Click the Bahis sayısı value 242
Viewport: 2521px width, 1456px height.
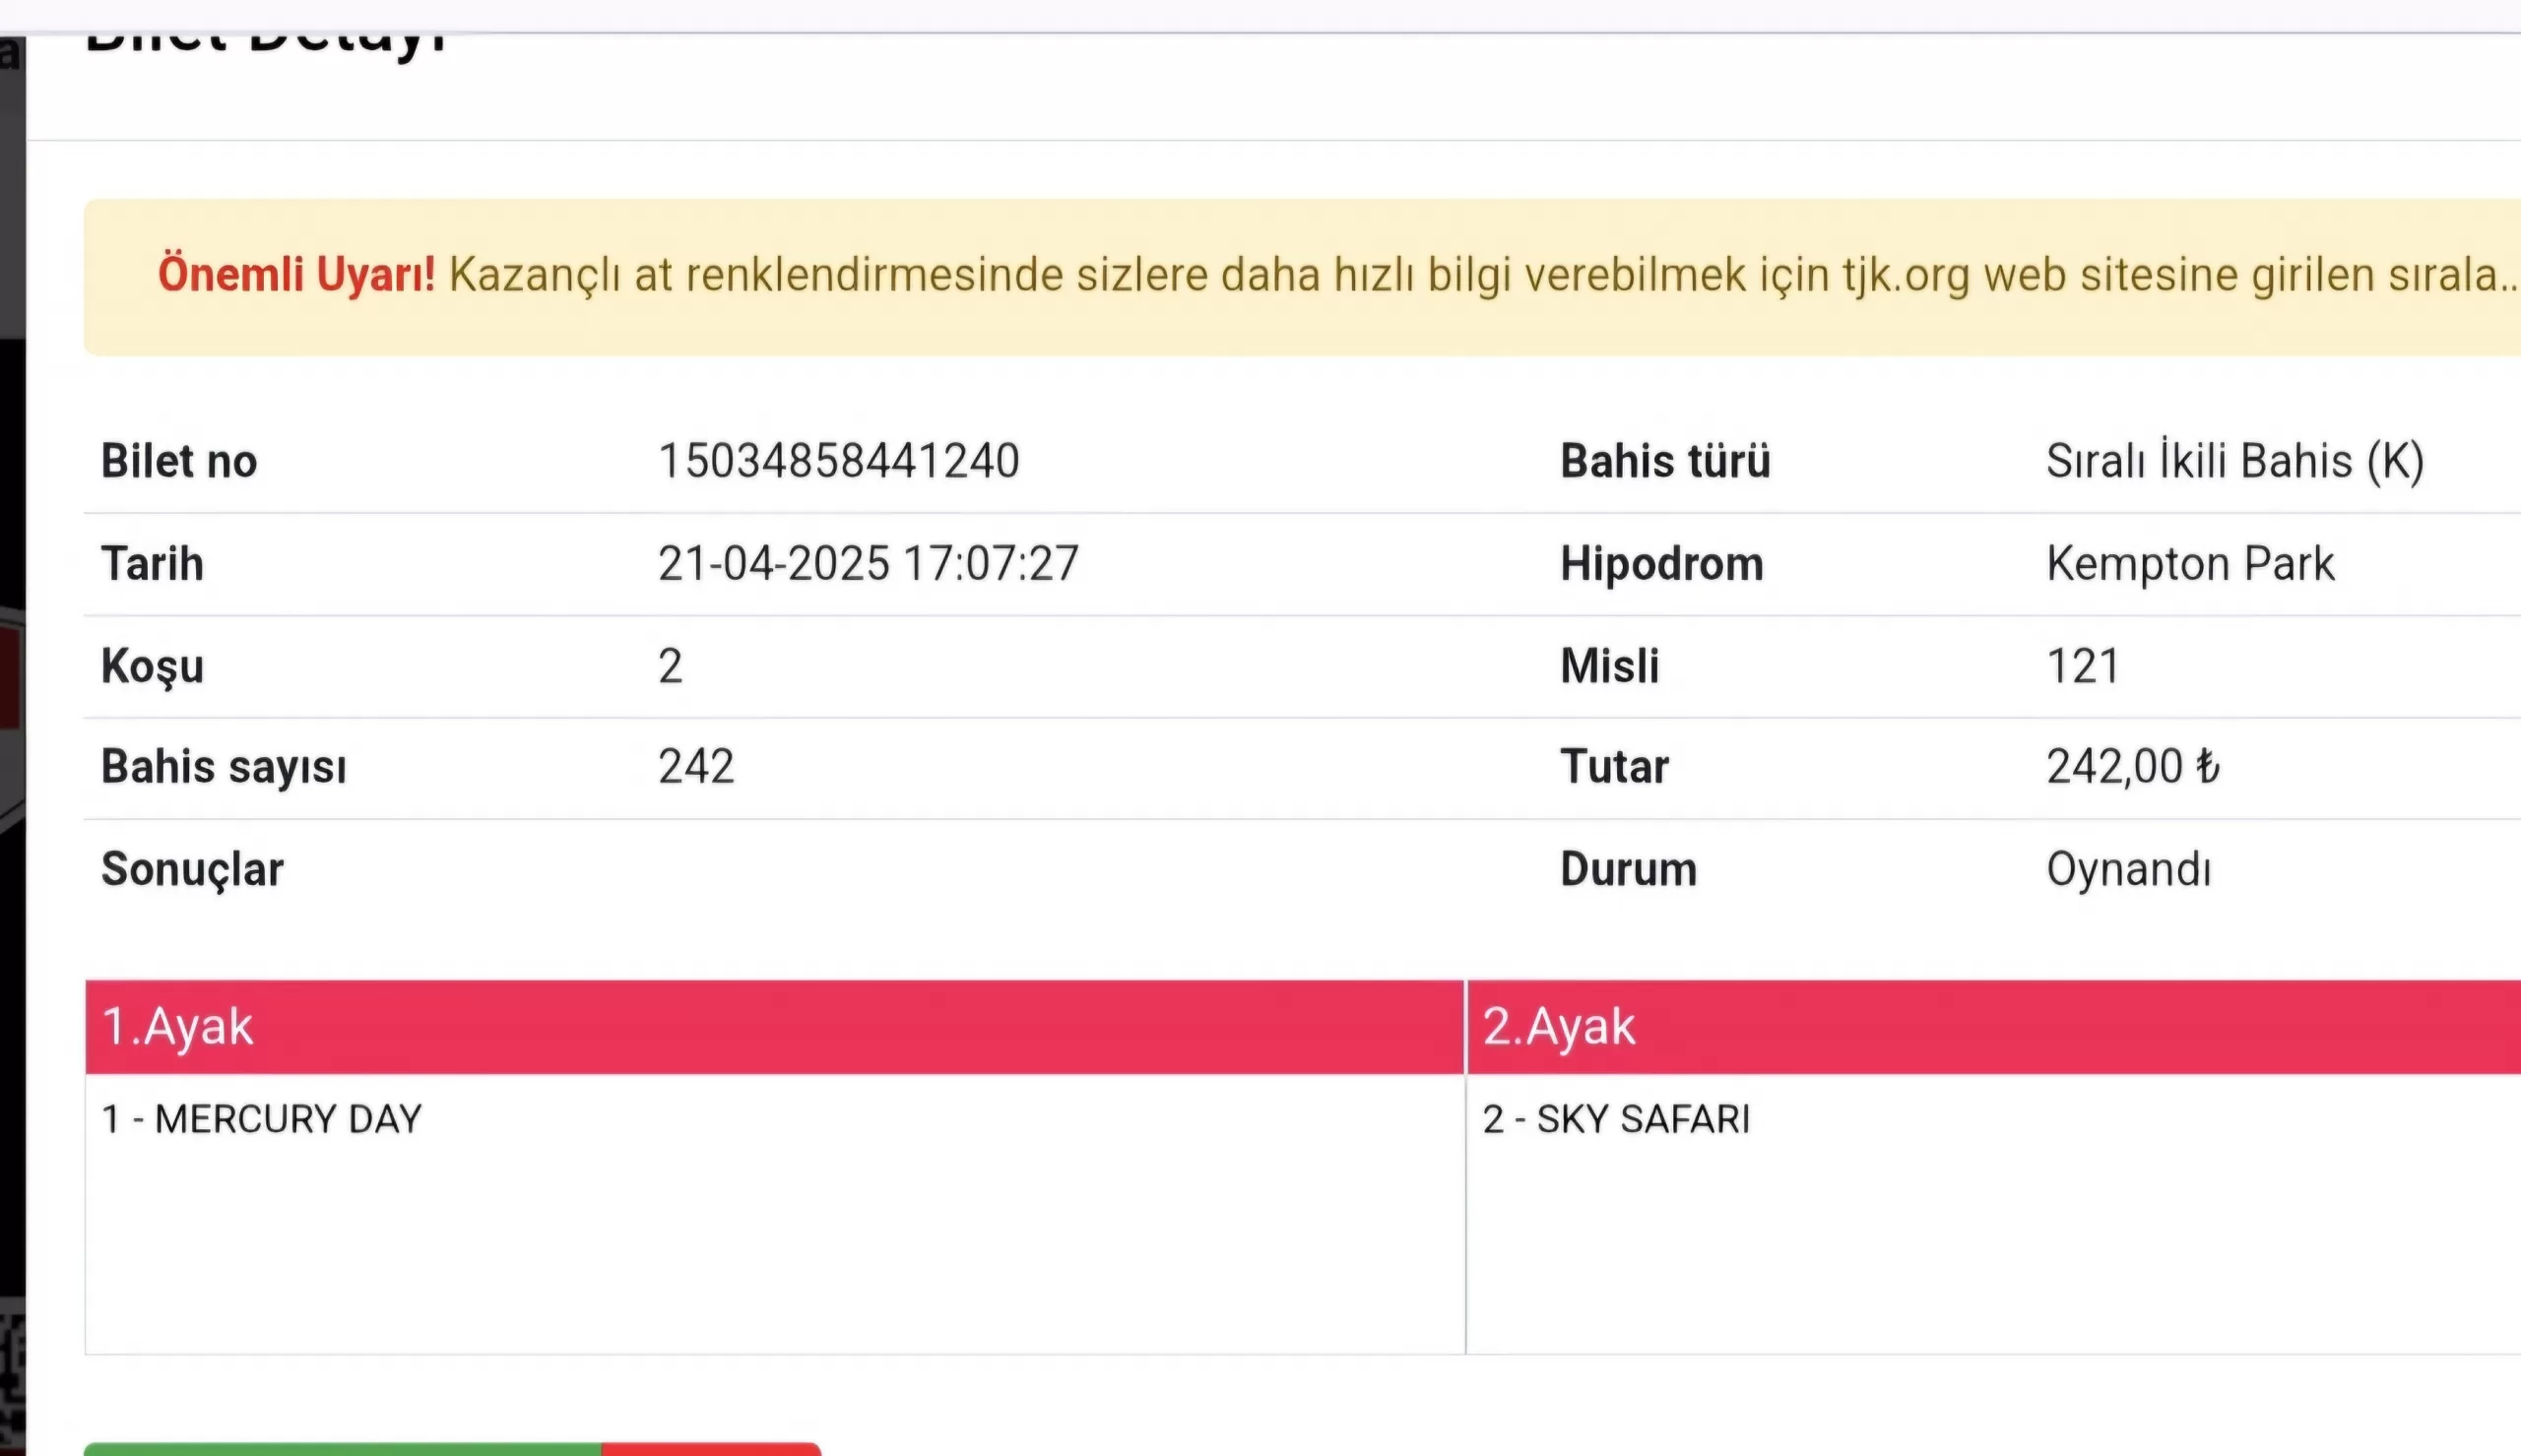(x=696, y=767)
